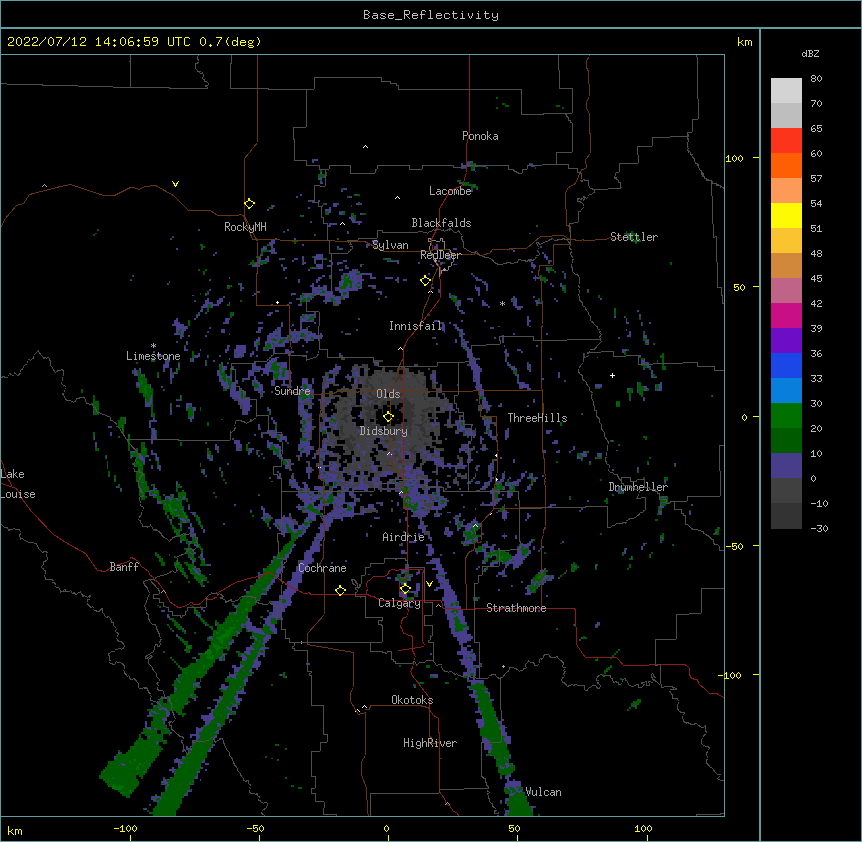Viewport: 862px width, 842px height.
Task: Select the yellow diamond marker above Calgary label
Action: point(405,589)
